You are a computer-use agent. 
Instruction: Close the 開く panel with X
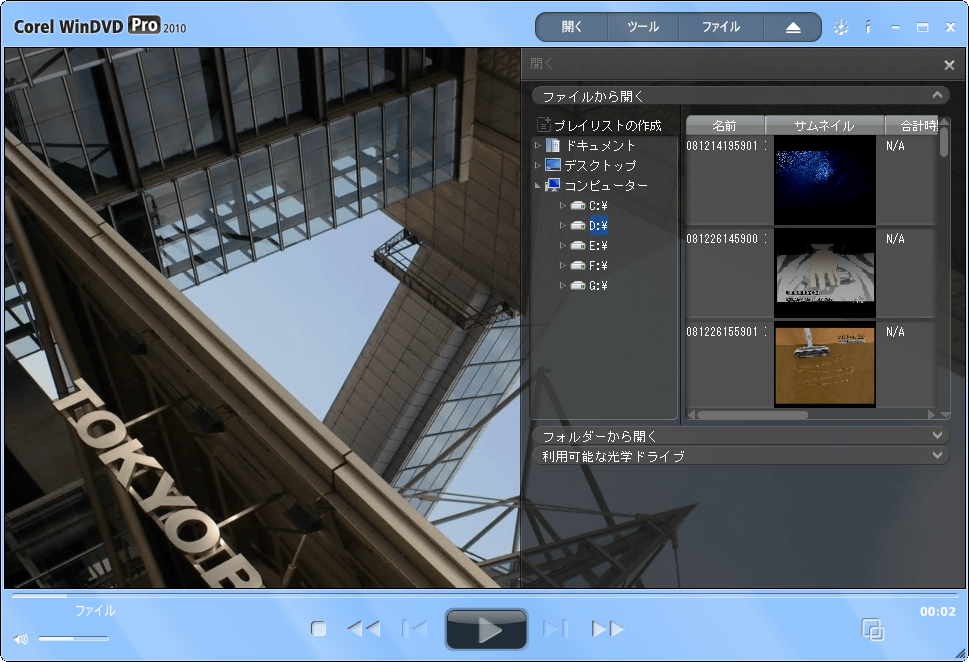coord(949,65)
